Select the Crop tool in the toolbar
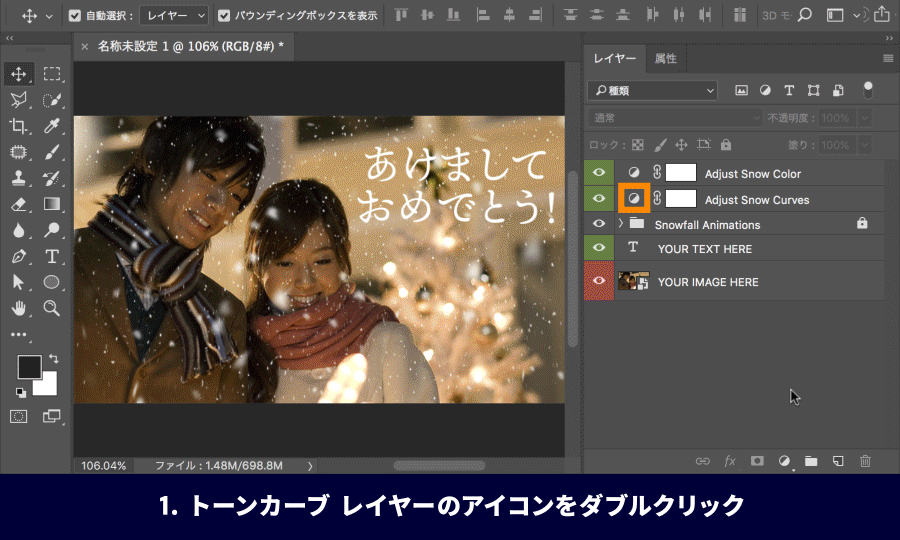The width and height of the screenshot is (900, 540). pos(19,125)
